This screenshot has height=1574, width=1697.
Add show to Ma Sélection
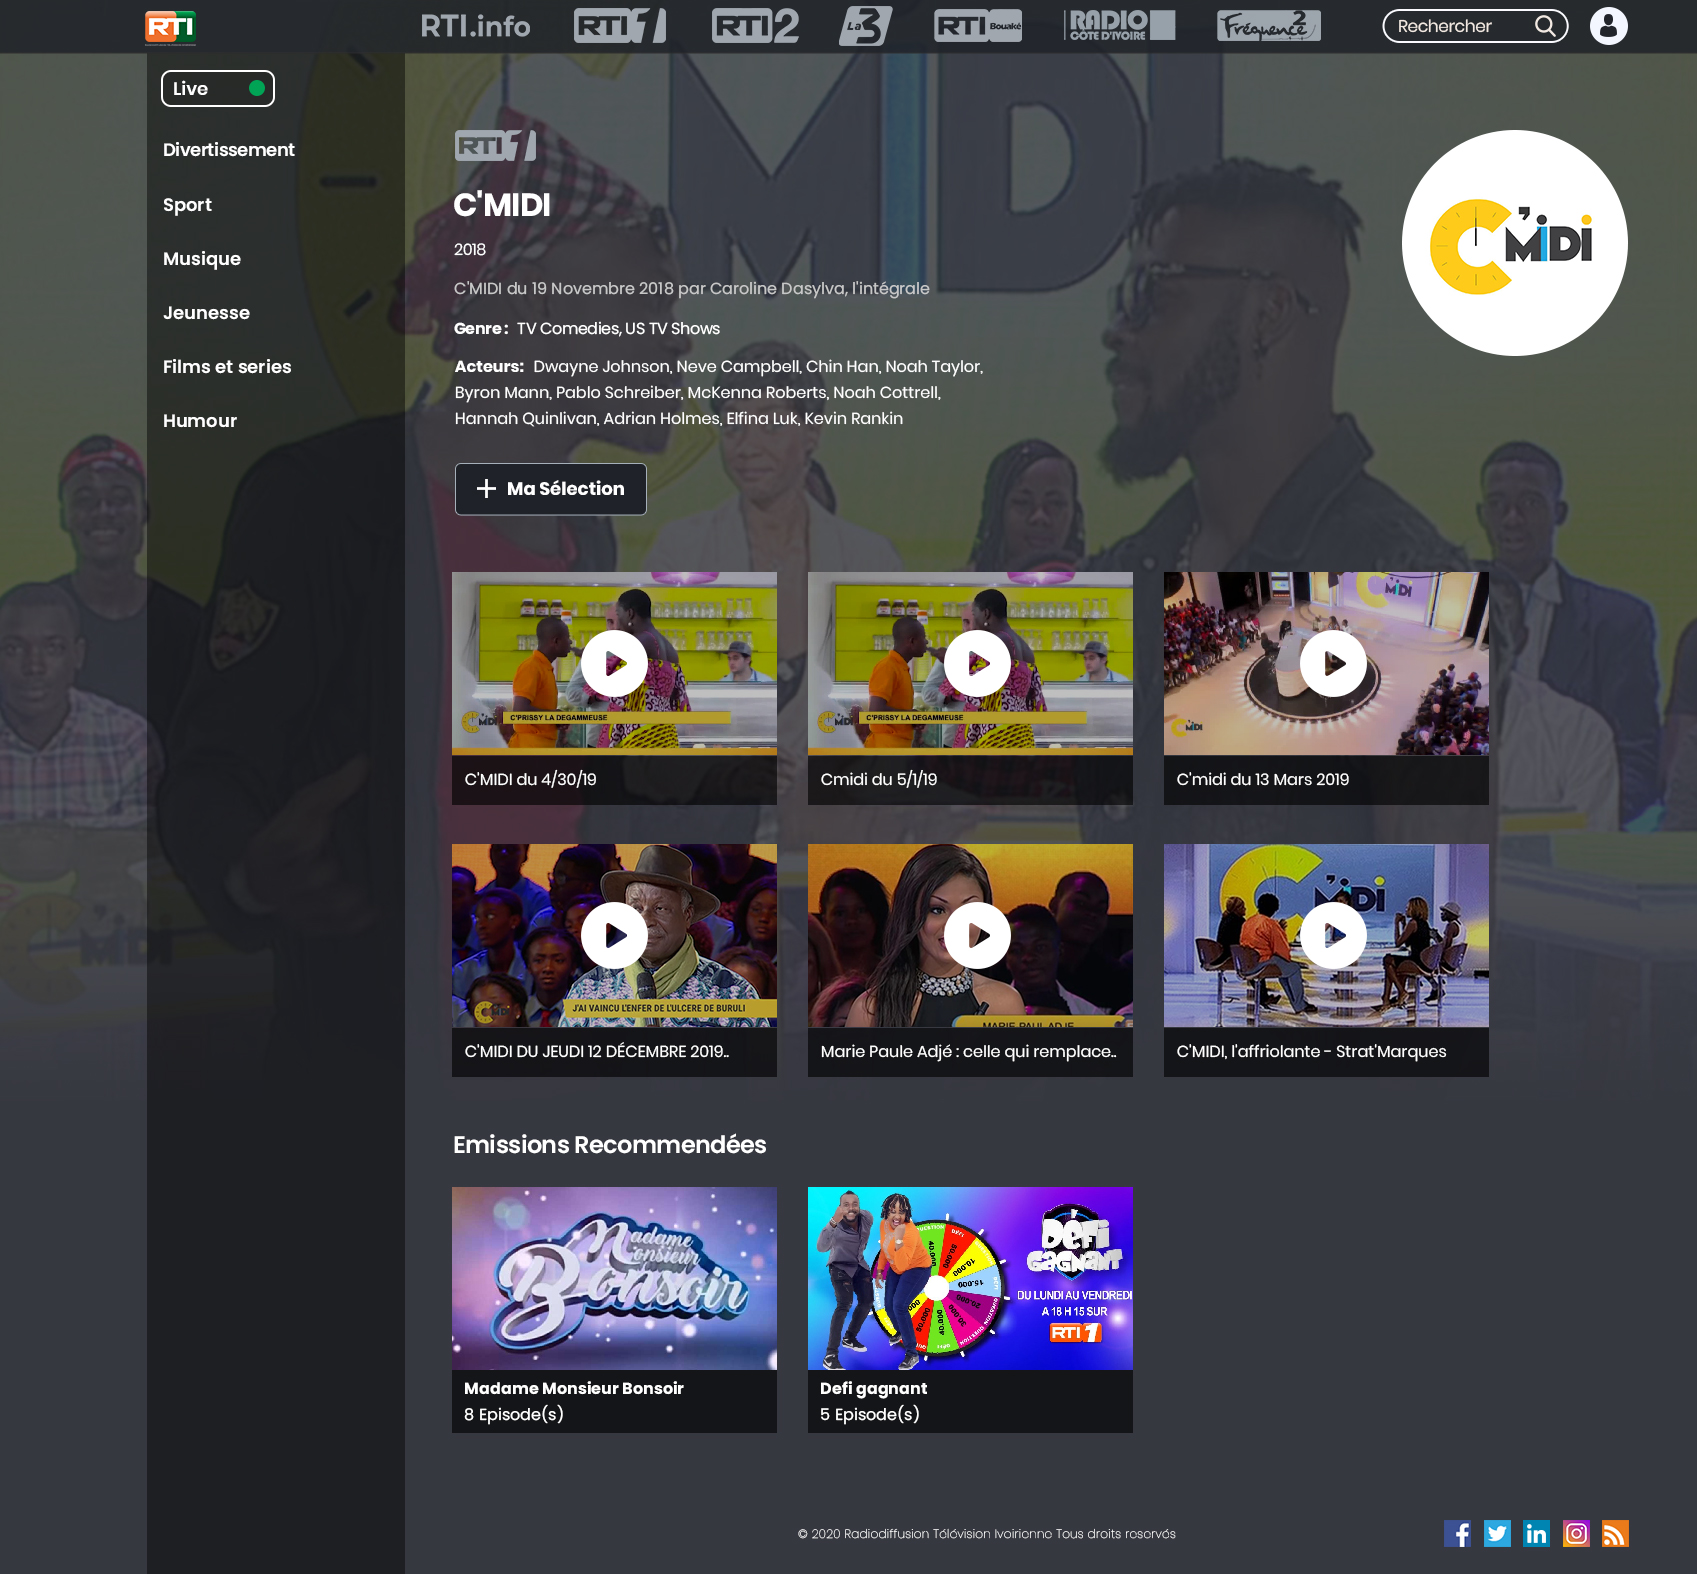click(x=551, y=489)
